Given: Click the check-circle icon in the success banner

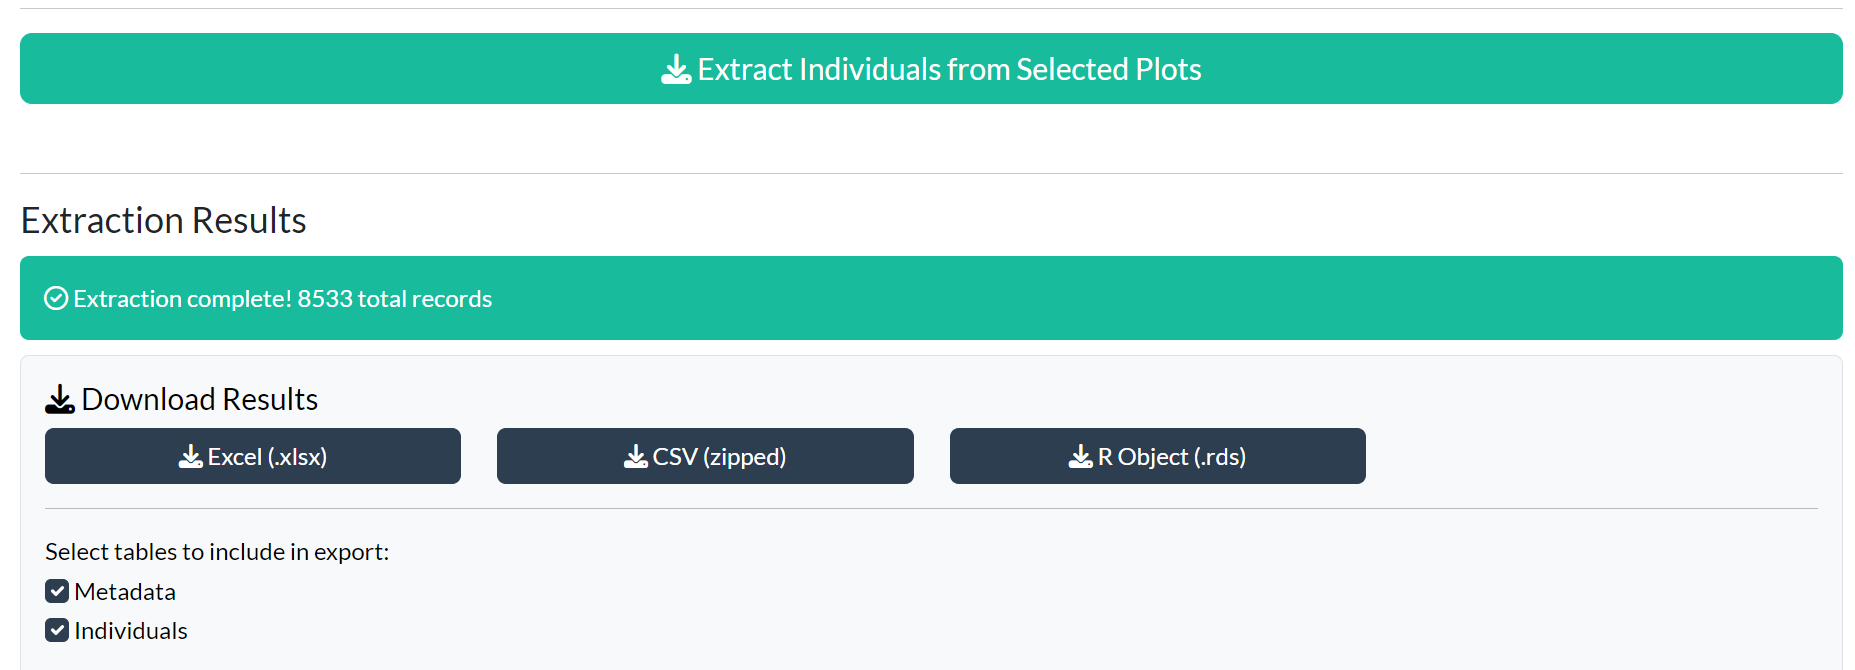Looking at the screenshot, I should 56,298.
